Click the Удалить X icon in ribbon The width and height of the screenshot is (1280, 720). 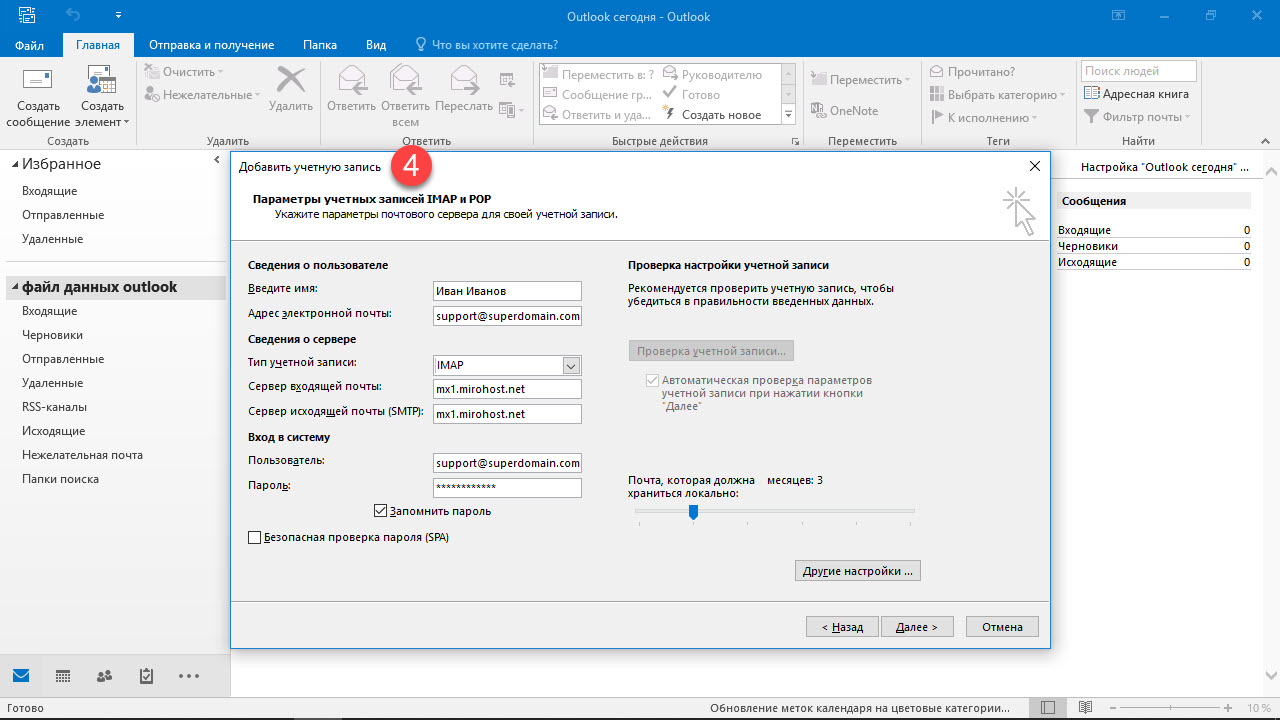point(291,80)
